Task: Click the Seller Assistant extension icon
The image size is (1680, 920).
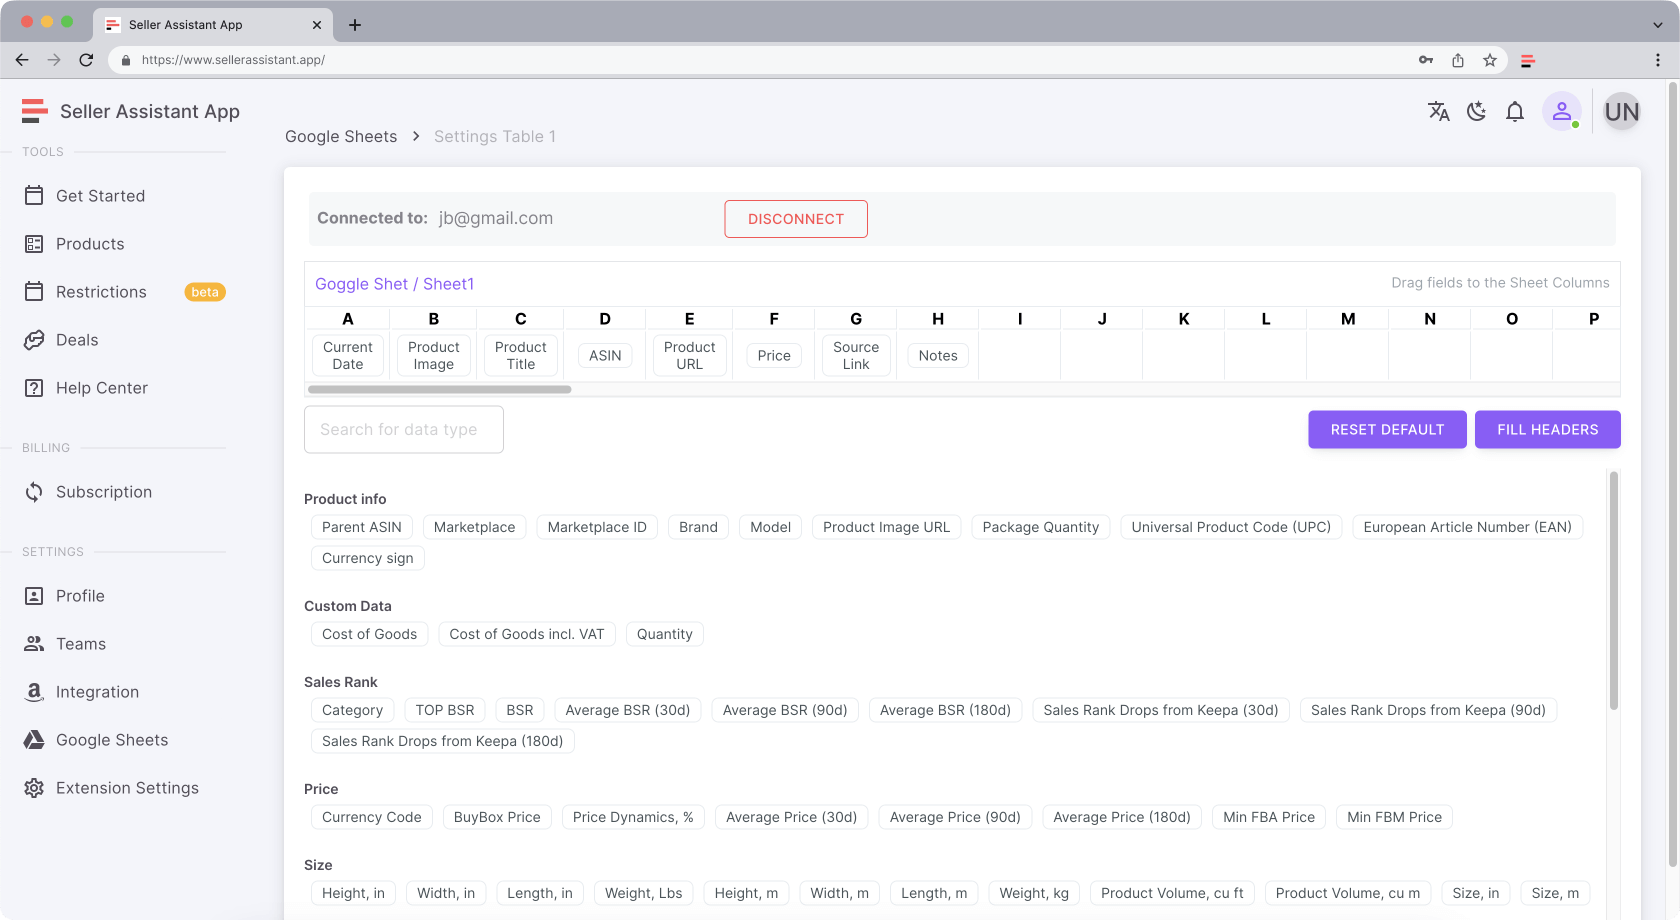Action: (x=1528, y=60)
